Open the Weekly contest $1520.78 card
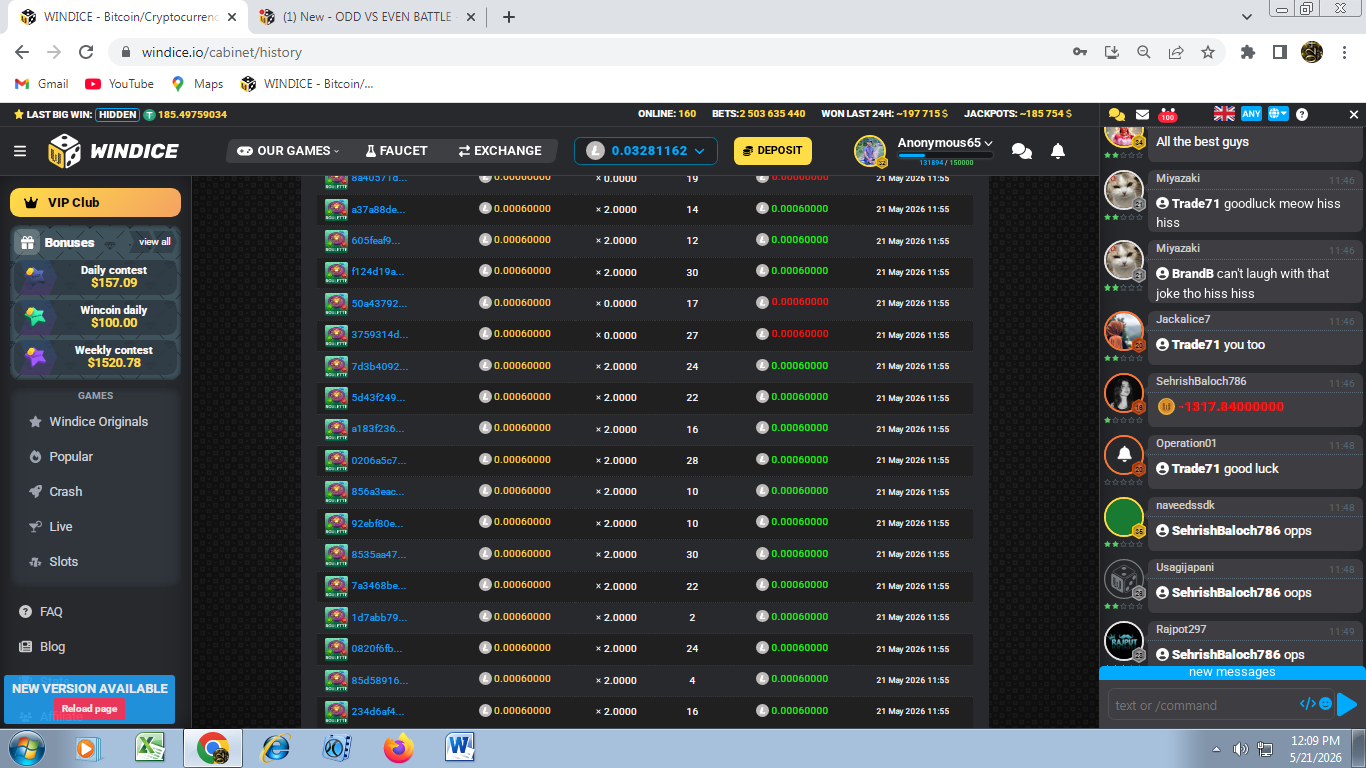The width and height of the screenshot is (1366, 768). (96, 357)
